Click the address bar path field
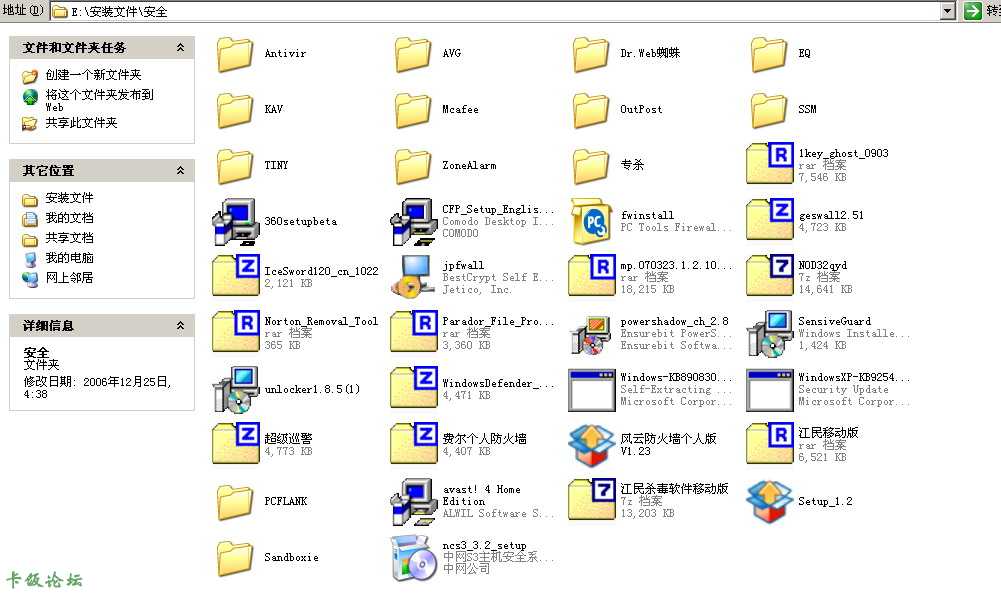 (500, 11)
